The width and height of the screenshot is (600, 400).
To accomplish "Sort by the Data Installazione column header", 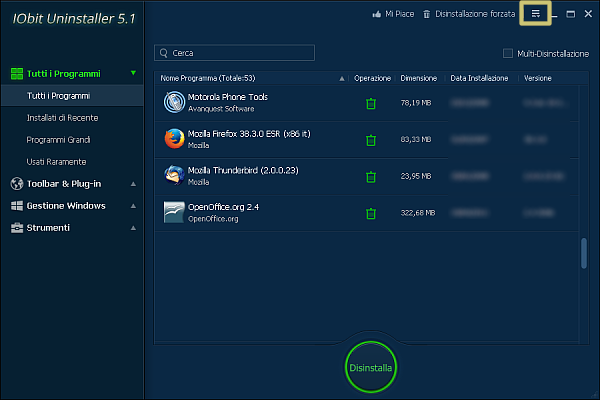I will [479, 78].
